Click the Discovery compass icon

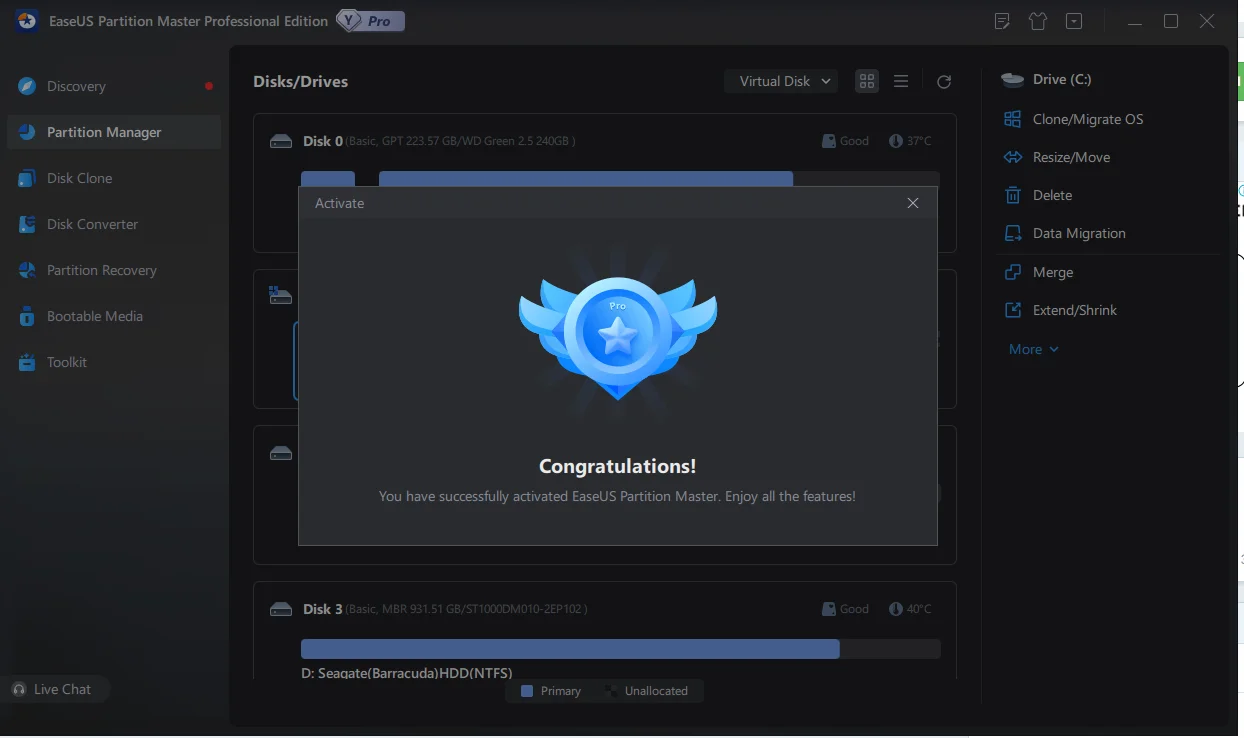point(27,86)
